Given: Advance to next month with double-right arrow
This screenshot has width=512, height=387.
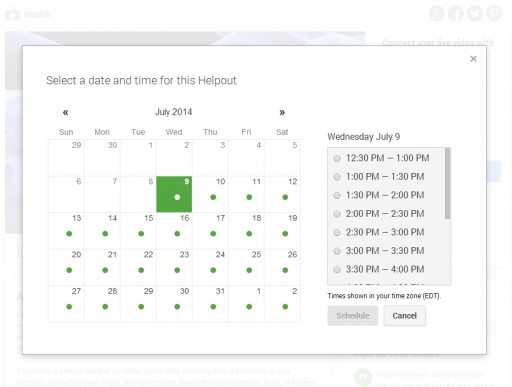Looking at the screenshot, I should (282, 112).
